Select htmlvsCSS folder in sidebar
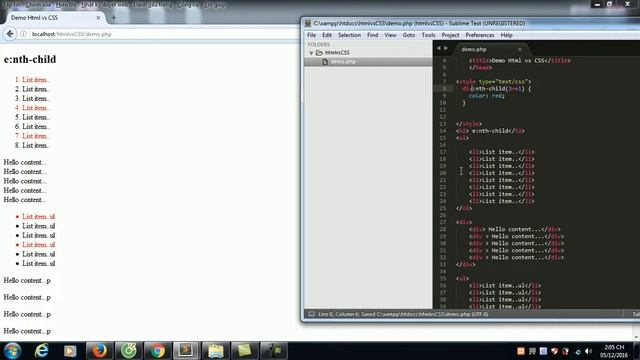The image size is (640, 360). coord(337,53)
